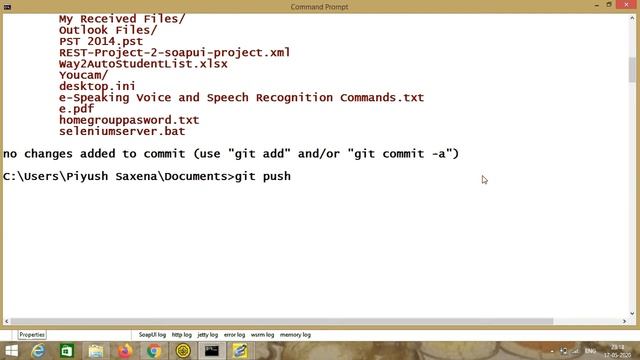640x360 pixels.
Task: Click the vertical scrollbar thumb
Action: pos(632,70)
